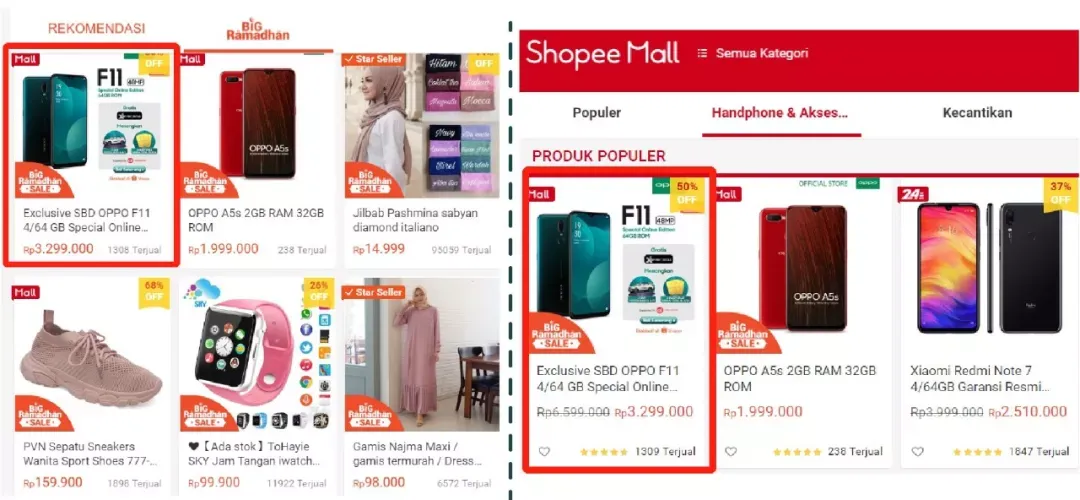Tap heart icon under OPPO A5s product

(x=731, y=452)
